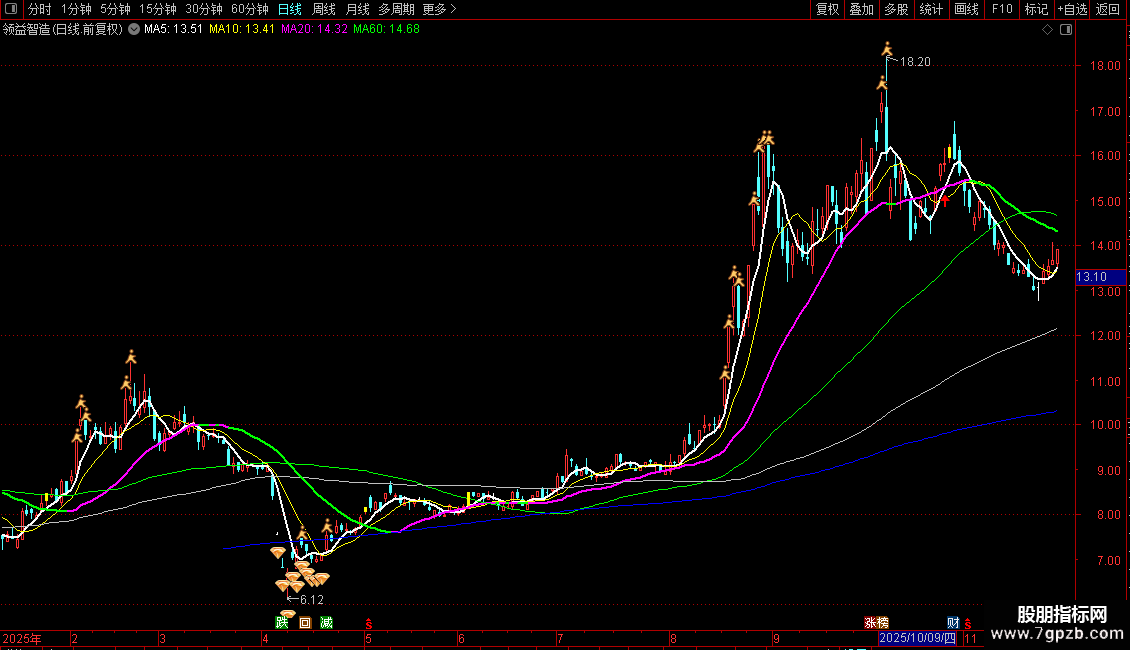Click the 6.12 low price label
The image size is (1130, 650).
(311, 600)
